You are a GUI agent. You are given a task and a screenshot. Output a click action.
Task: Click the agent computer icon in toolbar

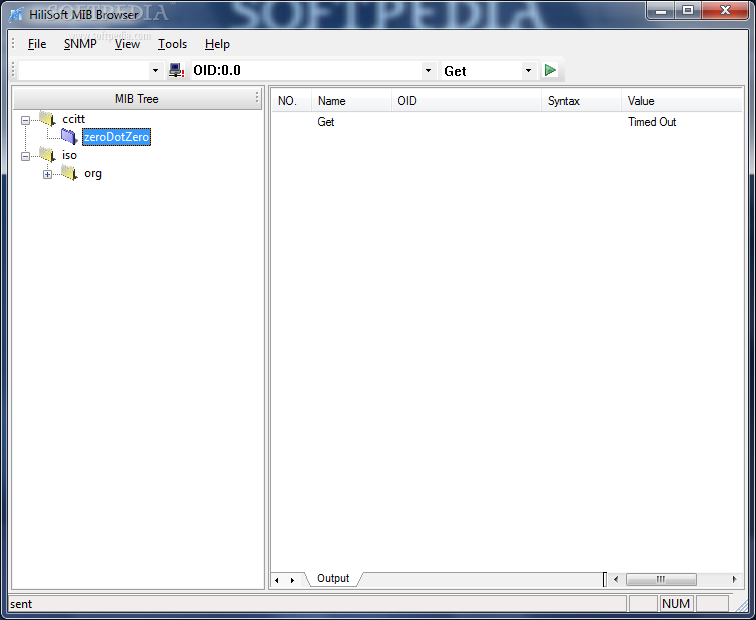click(176, 70)
